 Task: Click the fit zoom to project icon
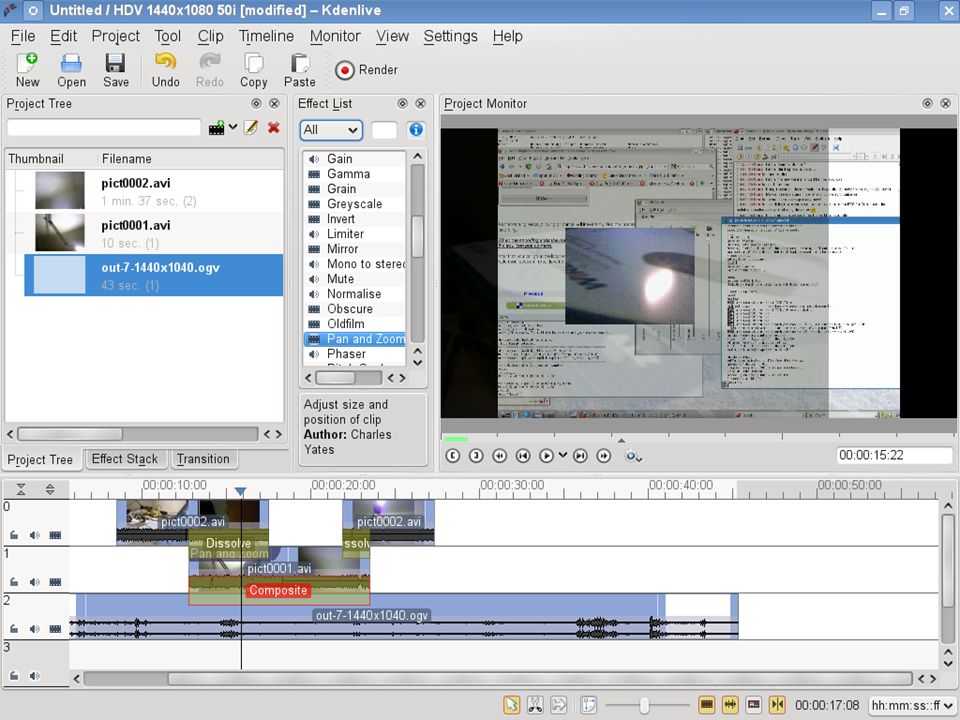pyautogui.click(x=588, y=705)
